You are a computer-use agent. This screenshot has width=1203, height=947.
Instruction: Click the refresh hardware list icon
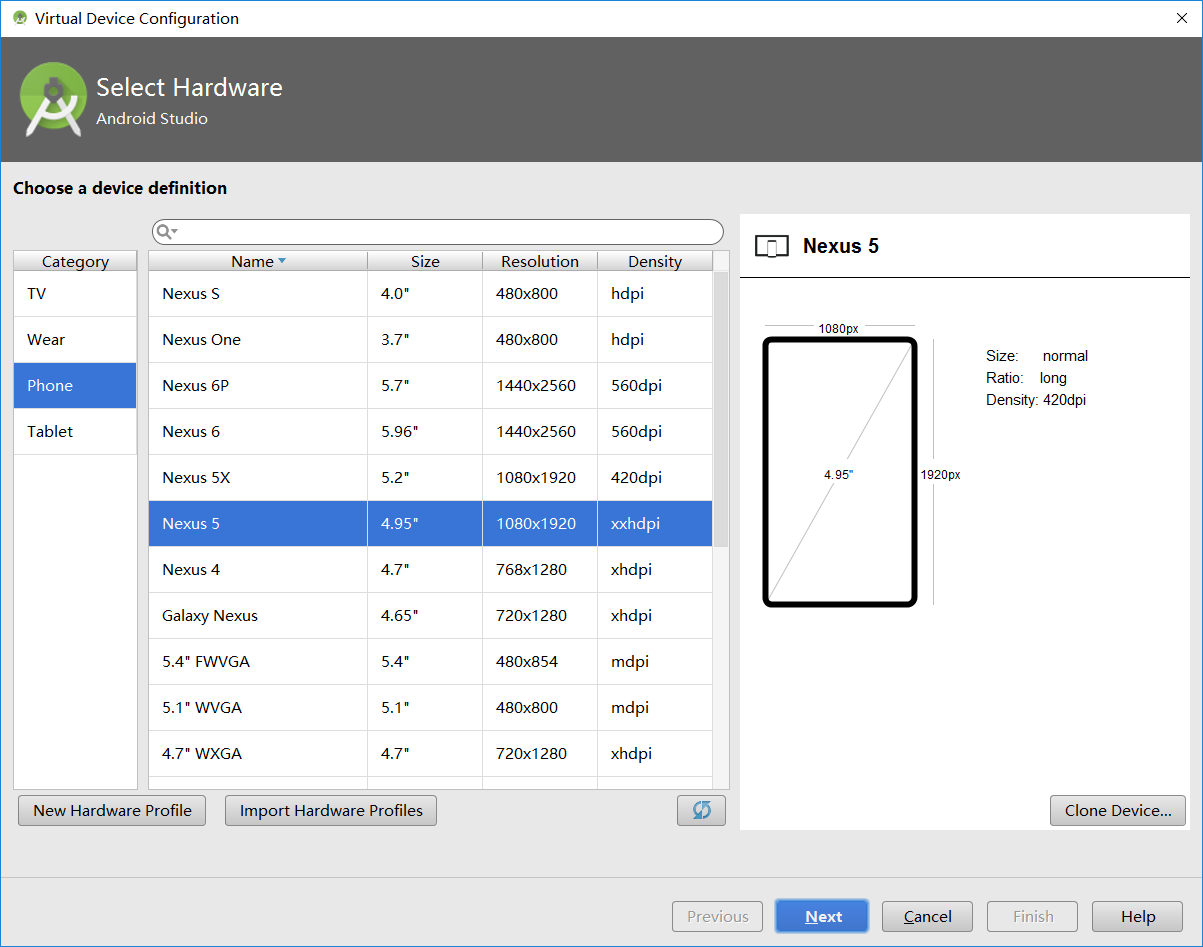(x=701, y=810)
